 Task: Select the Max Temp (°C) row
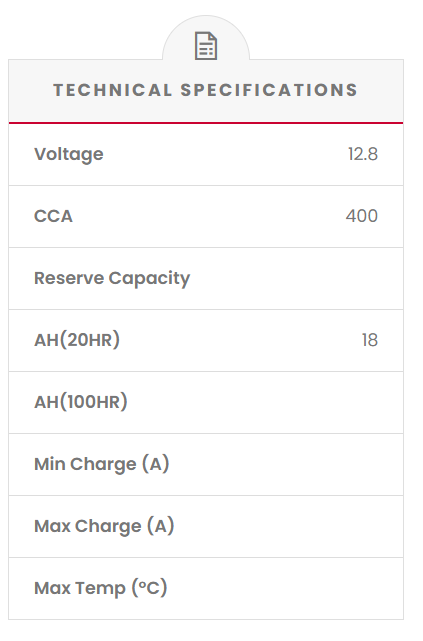point(206,589)
